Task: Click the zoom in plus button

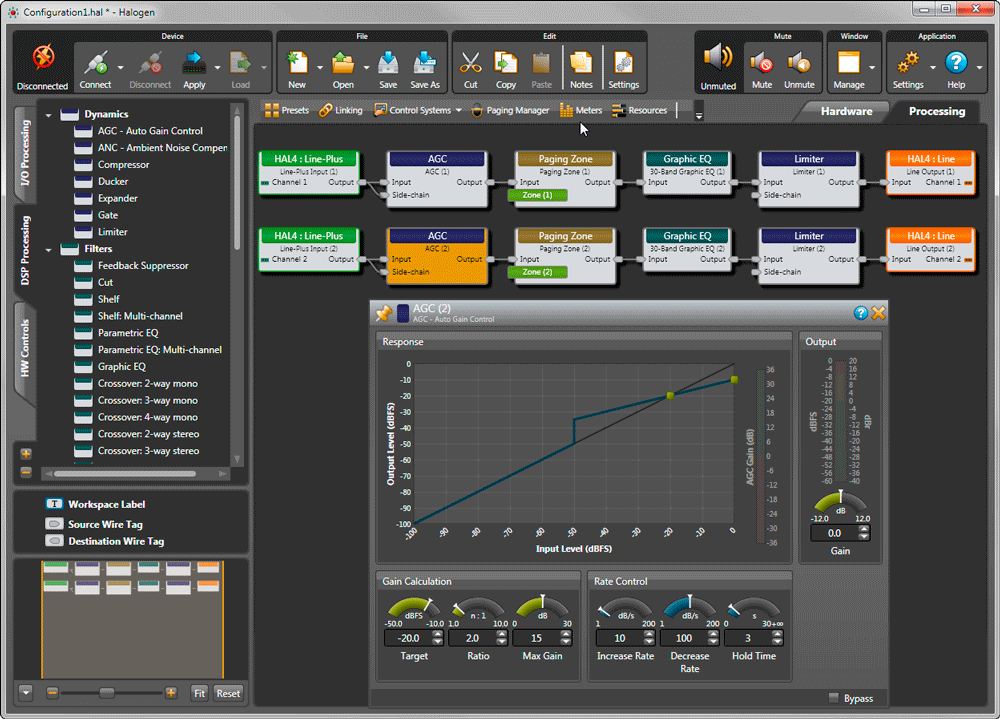Action: click(171, 693)
